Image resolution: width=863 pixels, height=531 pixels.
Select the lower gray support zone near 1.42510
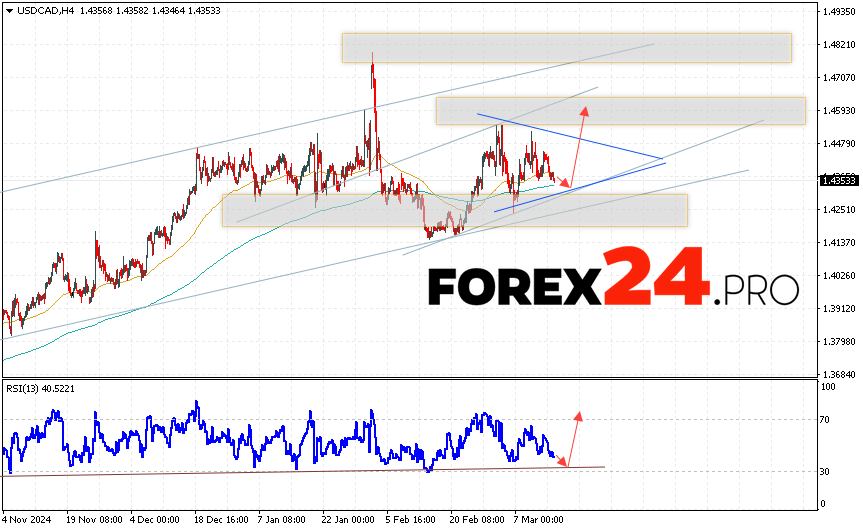pos(454,210)
